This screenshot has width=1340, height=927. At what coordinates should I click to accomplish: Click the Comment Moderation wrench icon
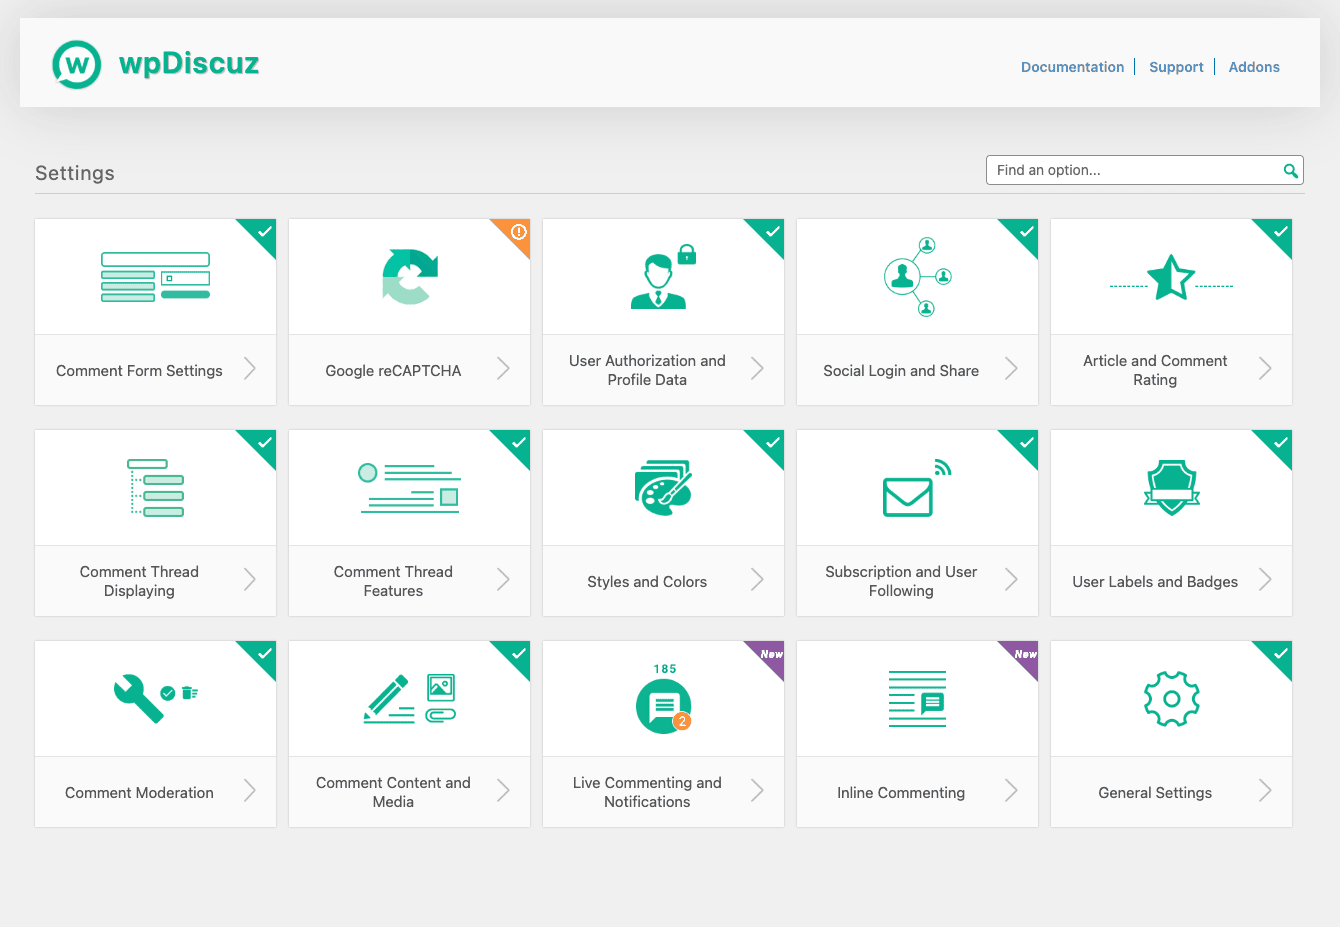[x=156, y=698]
